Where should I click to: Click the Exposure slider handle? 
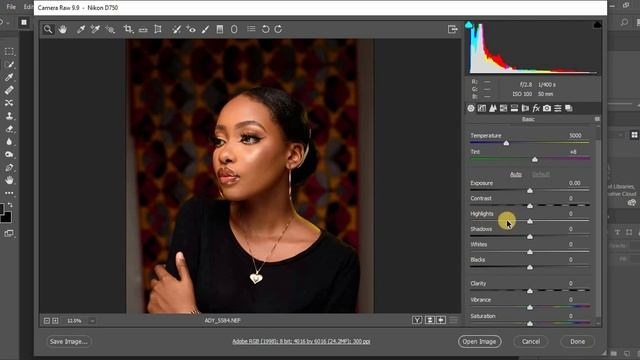tap(530, 191)
